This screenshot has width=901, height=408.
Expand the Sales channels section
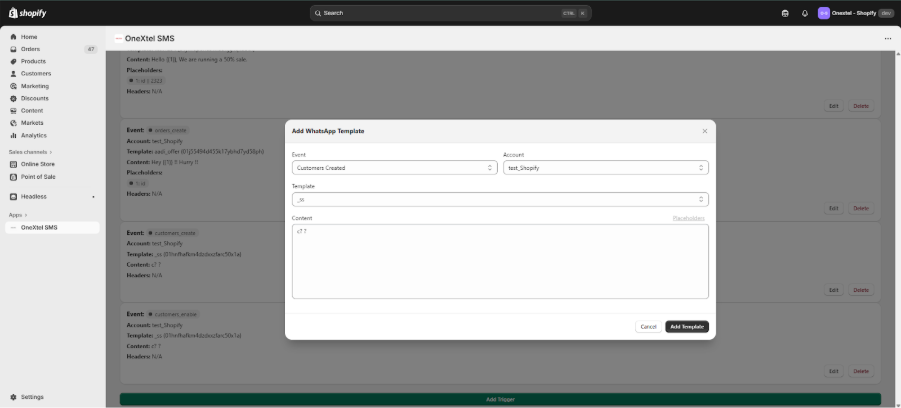(32, 152)
